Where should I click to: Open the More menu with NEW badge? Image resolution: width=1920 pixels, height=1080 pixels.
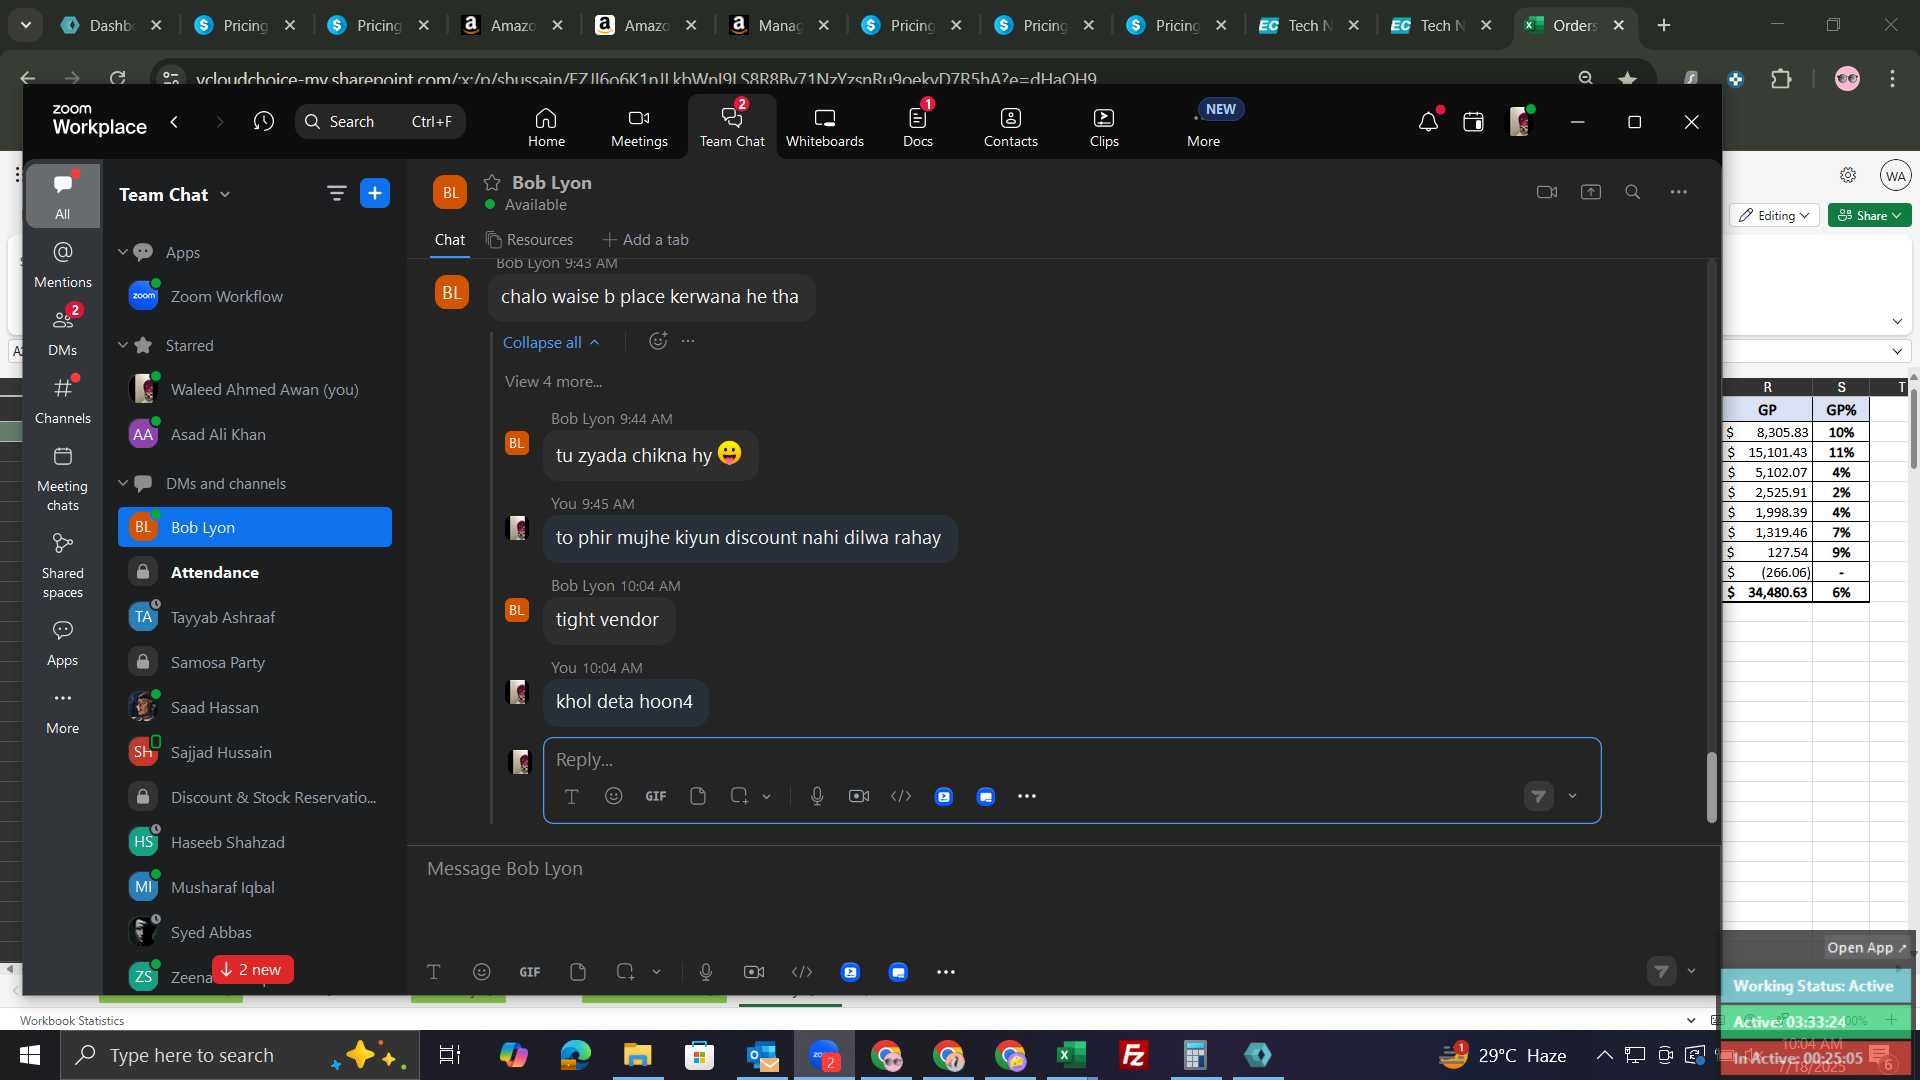click(1204, 127)
